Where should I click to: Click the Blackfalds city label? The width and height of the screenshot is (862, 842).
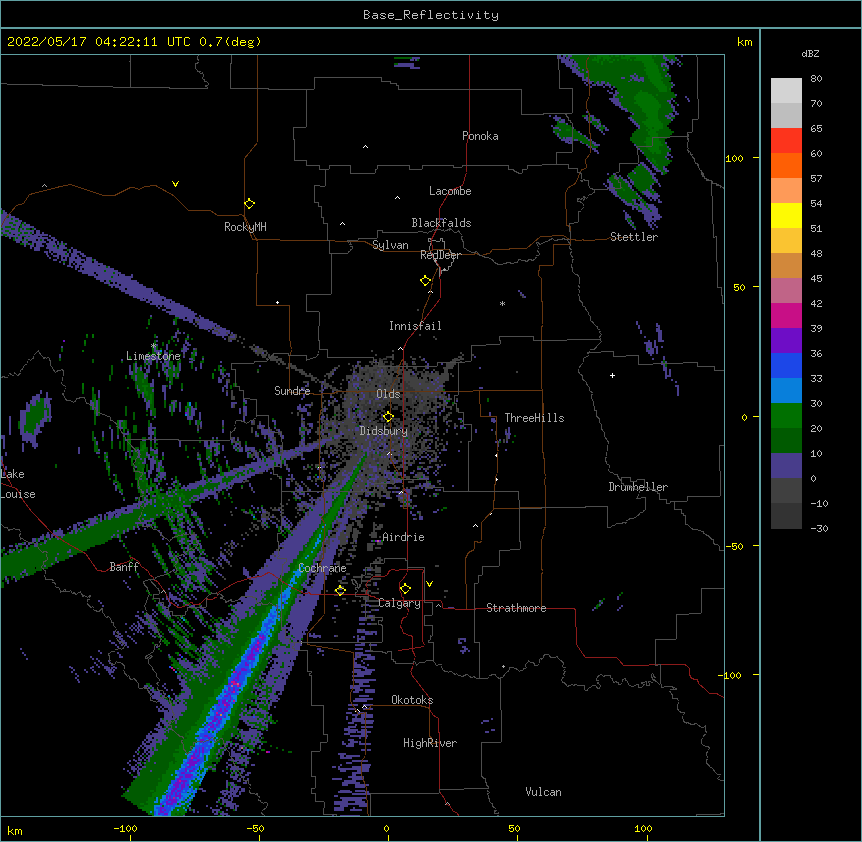(441, 223)
